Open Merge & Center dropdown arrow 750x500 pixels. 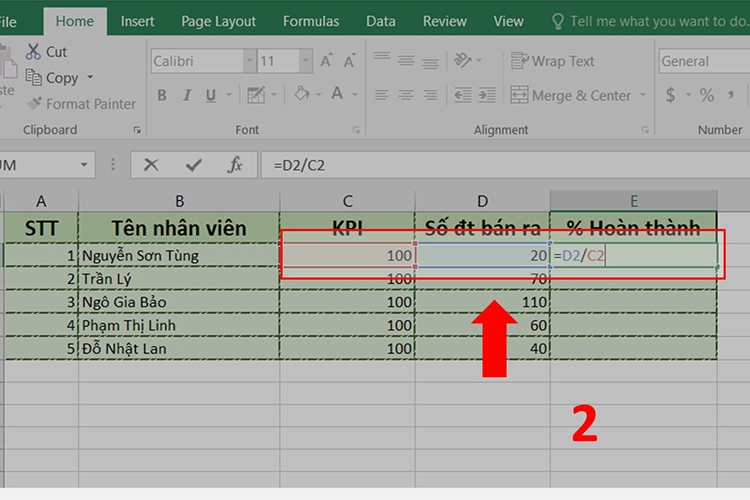(643, 95)
